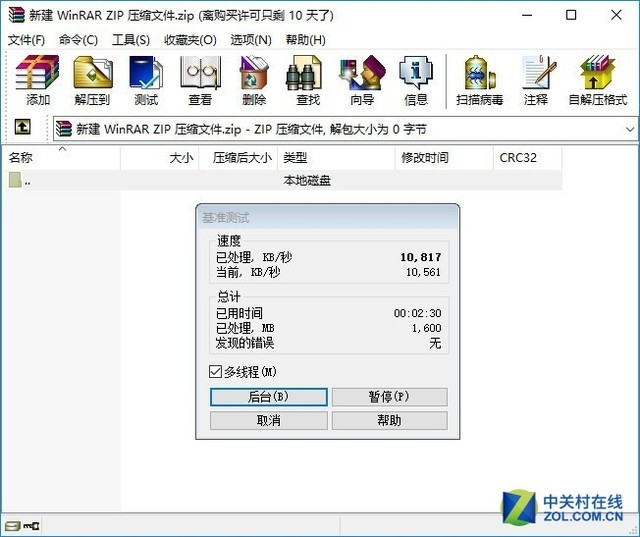Click the Delete (删除) recycle icon
Viewport: 640px width, 537px height.
click(x=253, y=73)
